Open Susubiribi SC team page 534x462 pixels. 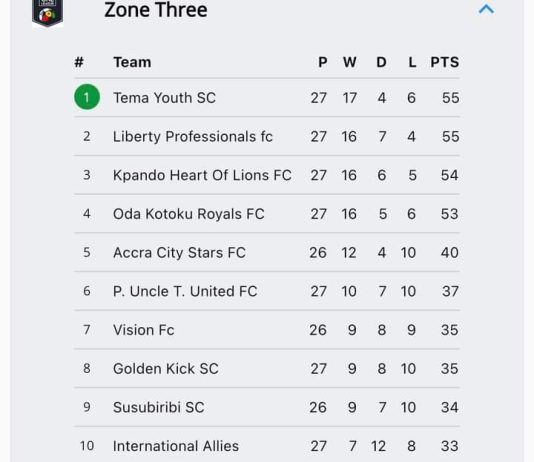click(x=159, y=407)
